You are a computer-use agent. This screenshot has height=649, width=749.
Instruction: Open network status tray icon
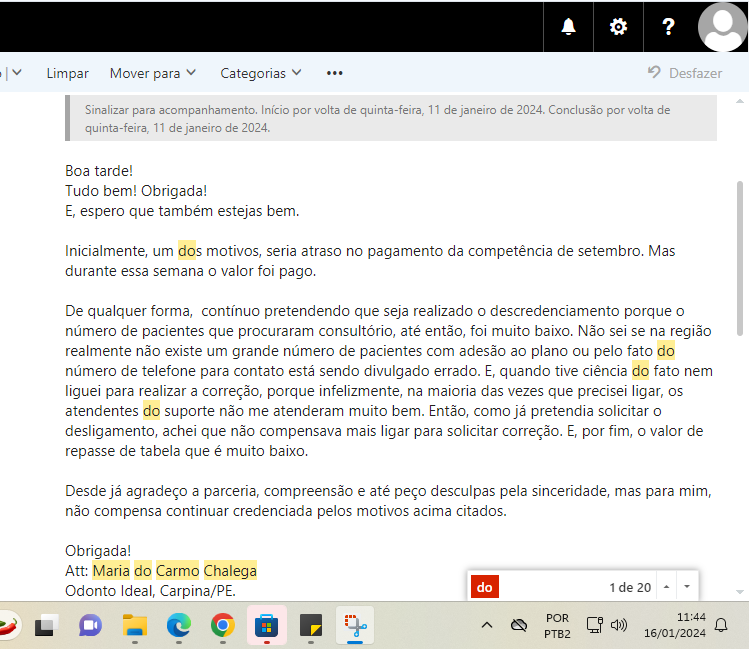pyautogui.click(x=595, y=625)
